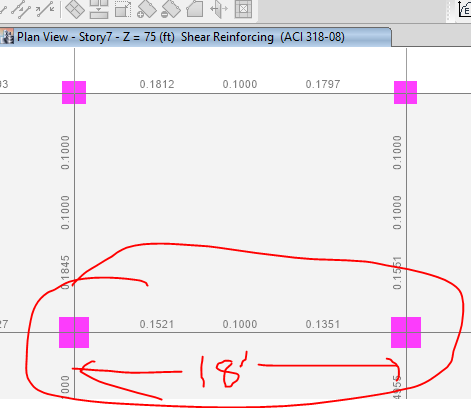Click the dashed rectangle with arrow icon

point(123,9)
